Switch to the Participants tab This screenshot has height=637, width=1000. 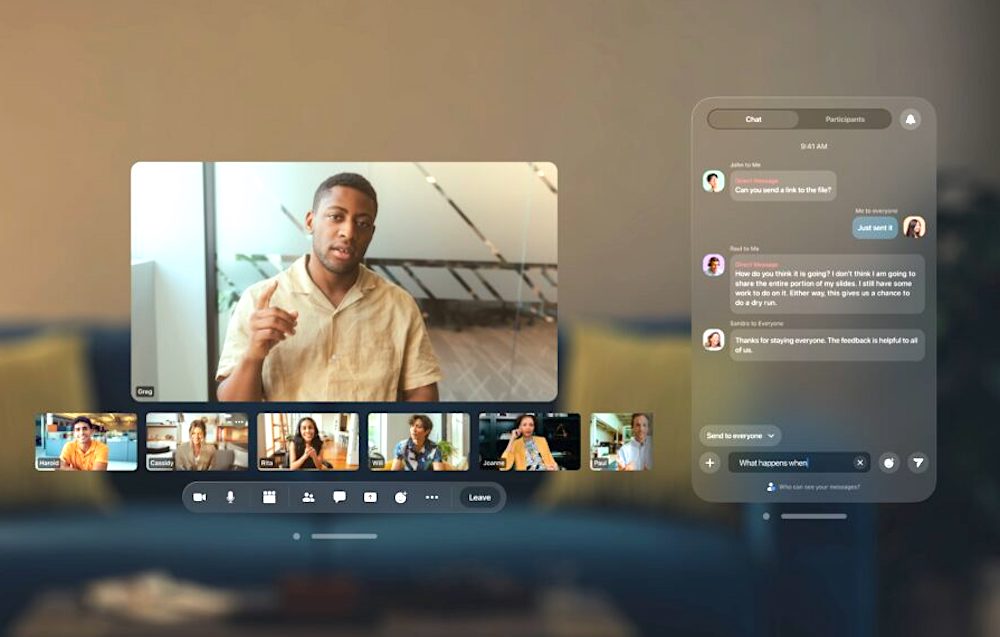[x=845, y=119]
